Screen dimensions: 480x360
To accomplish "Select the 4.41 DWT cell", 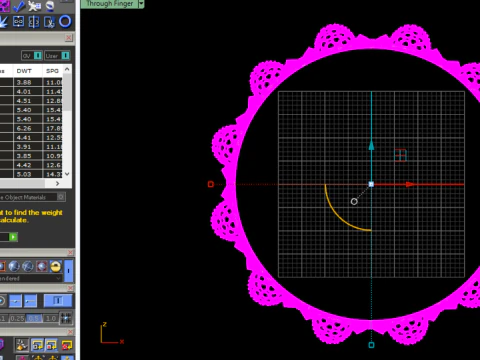I will [28, 137].
